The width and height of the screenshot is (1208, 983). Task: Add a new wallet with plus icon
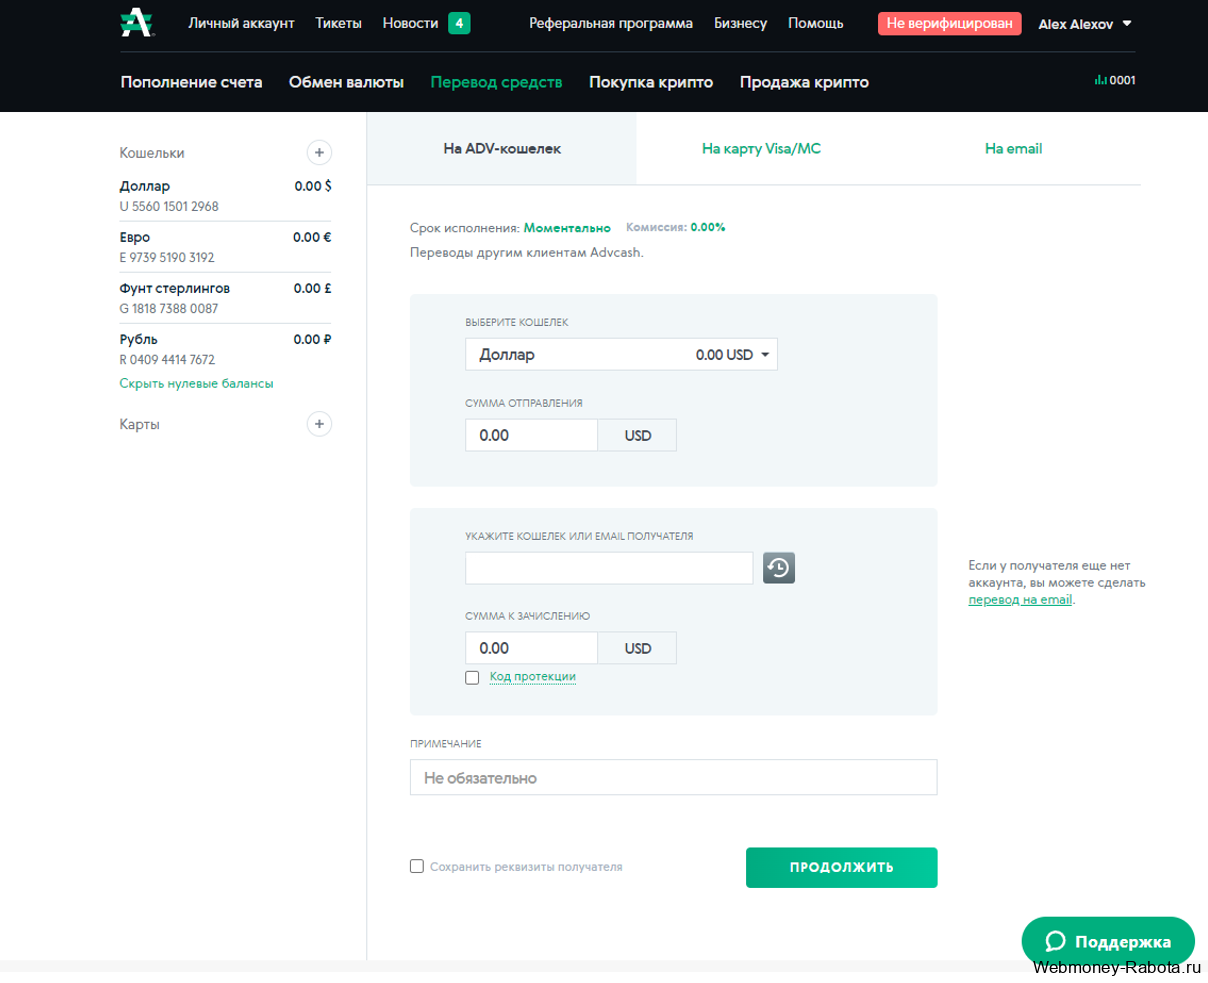[x=319, y=153]
